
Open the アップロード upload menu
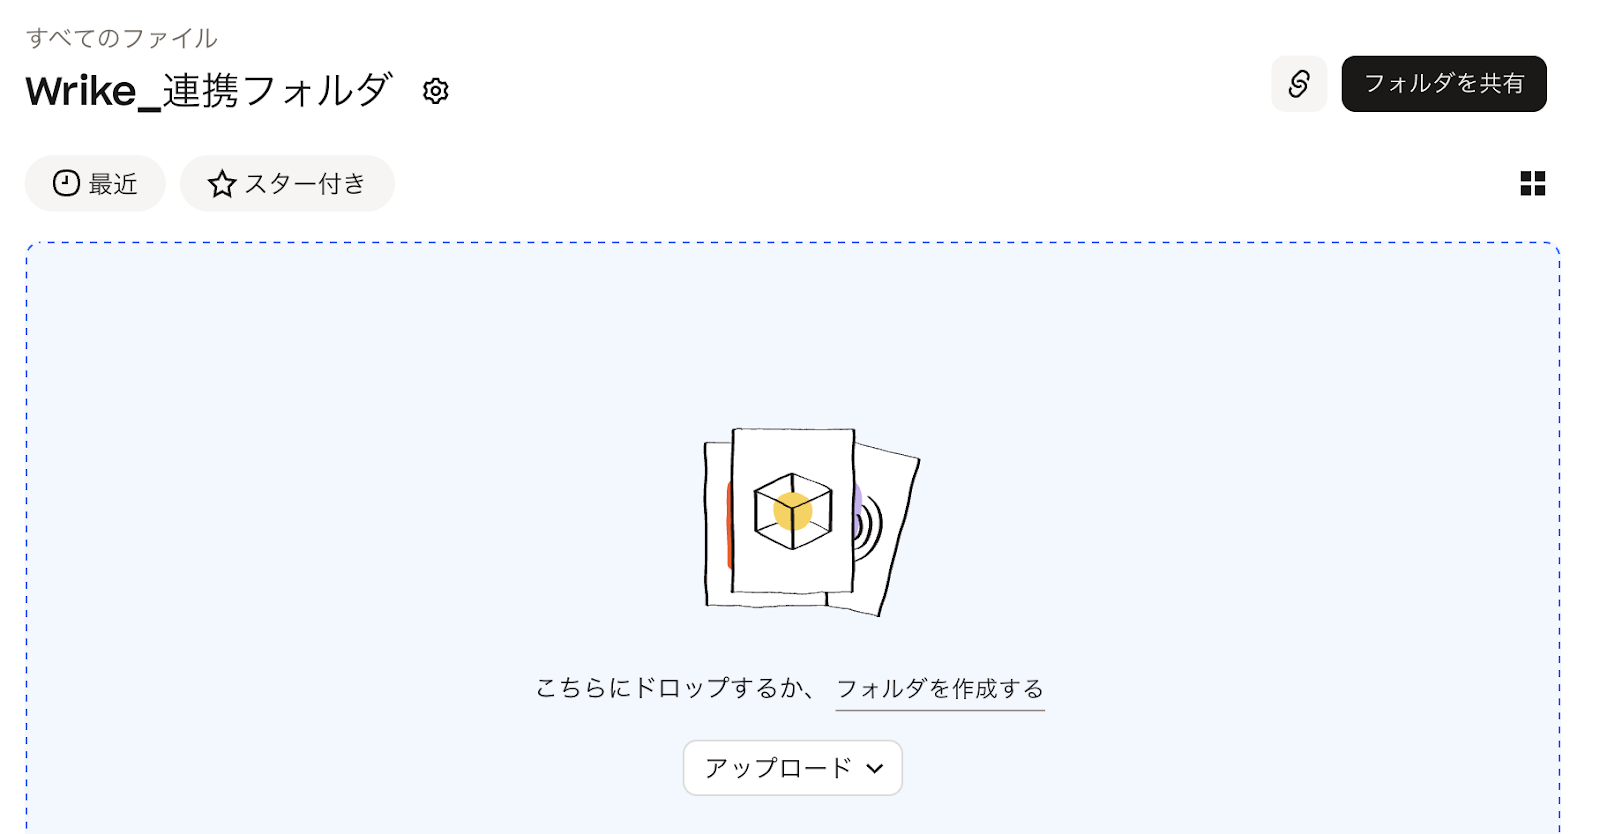coord(793,768)
